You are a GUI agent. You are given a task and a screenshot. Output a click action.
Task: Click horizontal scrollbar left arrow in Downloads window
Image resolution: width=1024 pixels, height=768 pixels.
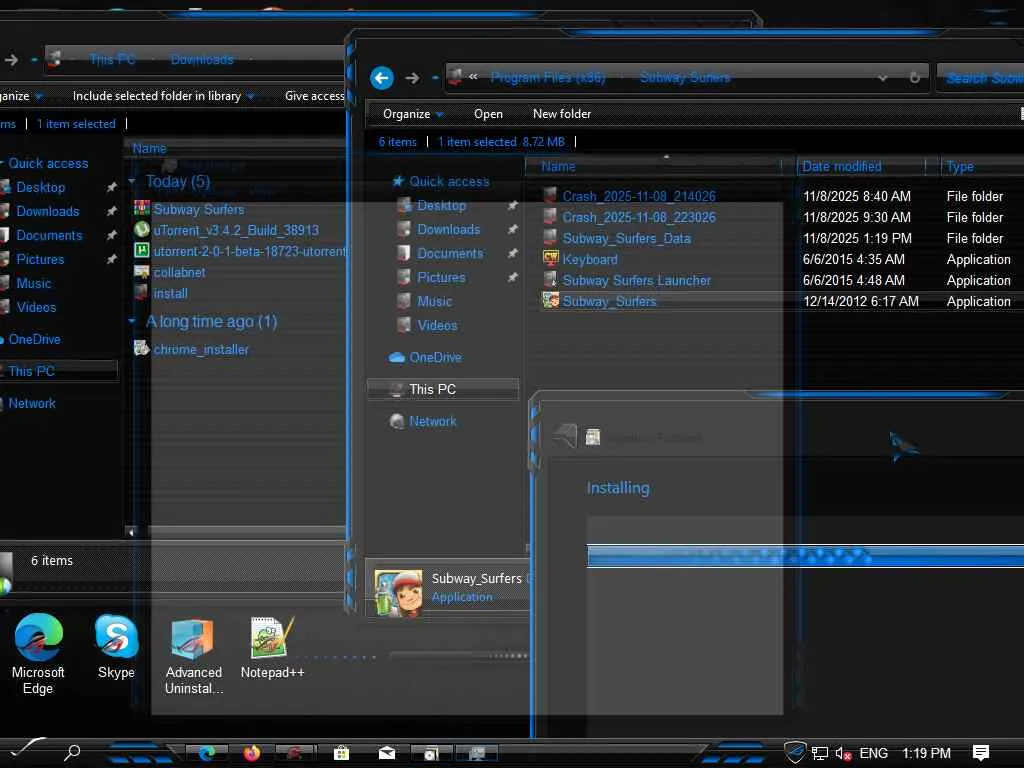[x=131, y=532]
